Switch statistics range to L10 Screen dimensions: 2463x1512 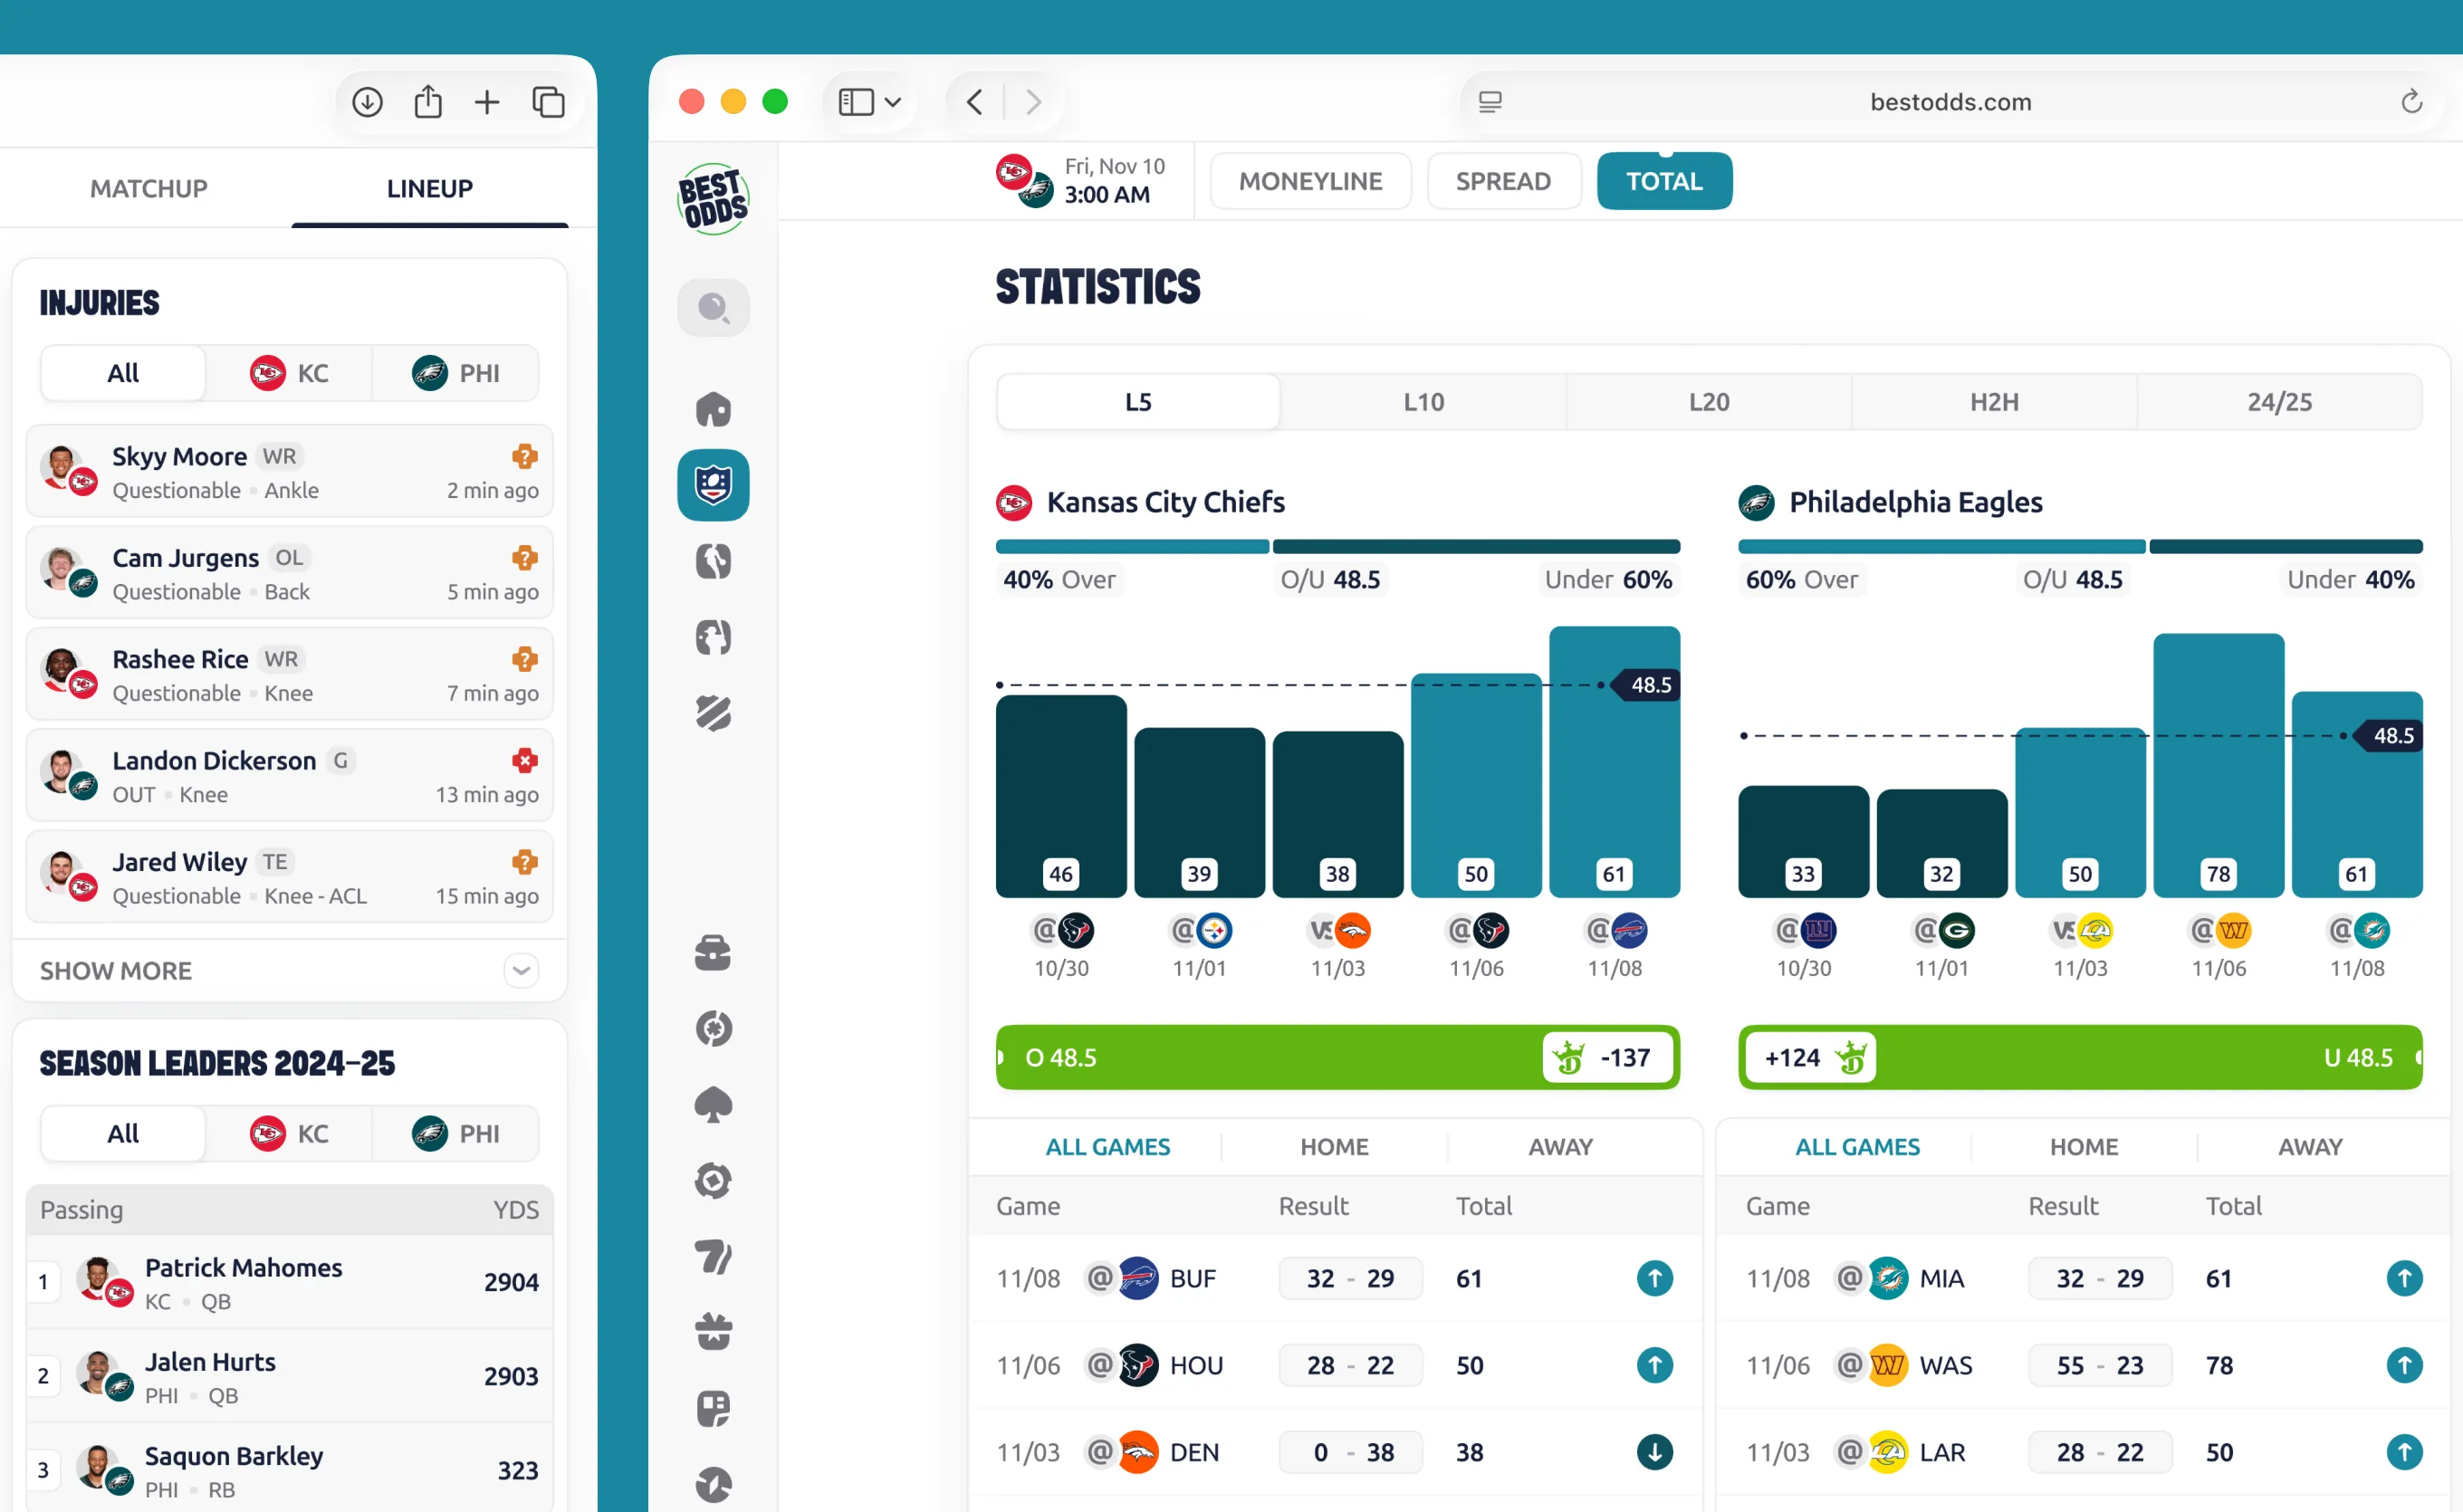tap(1423, 402)
